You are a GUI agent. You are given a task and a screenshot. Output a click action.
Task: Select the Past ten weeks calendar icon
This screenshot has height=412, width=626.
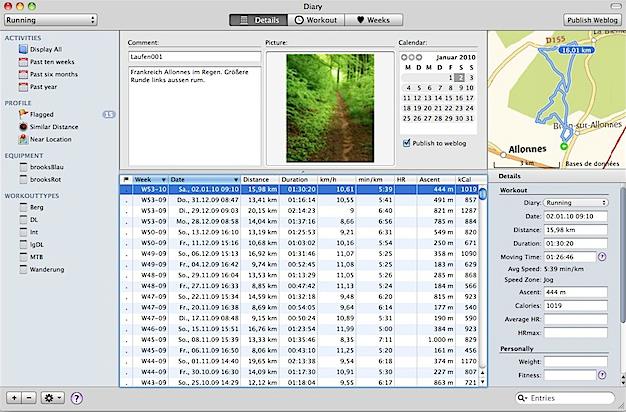click(x=23, y=62)
